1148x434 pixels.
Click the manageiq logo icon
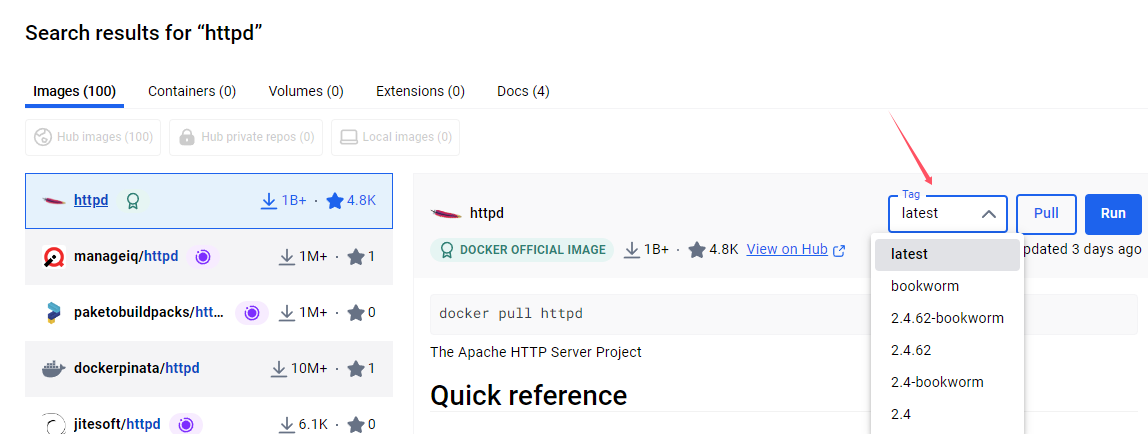coord(53,257)
